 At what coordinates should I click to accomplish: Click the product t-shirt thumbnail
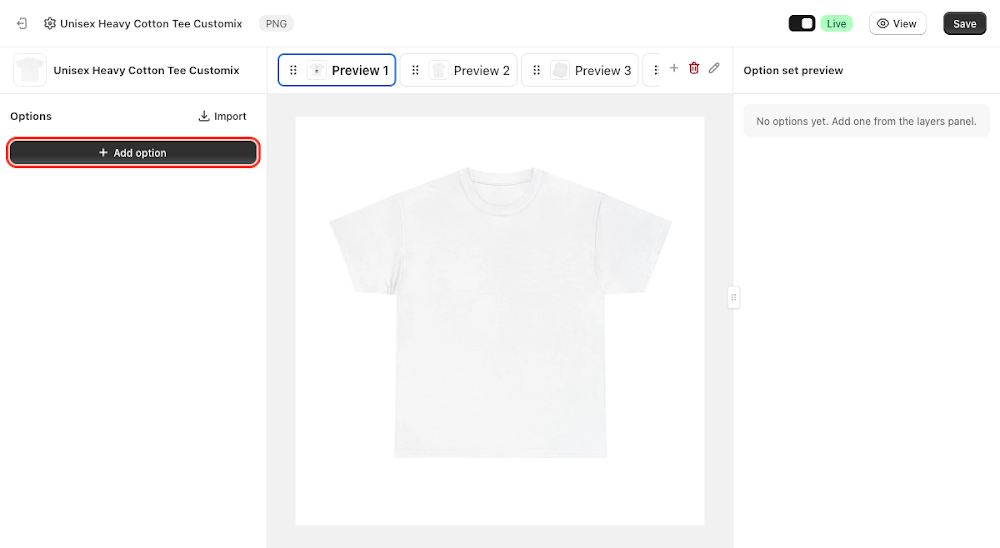(x=30, y=70)
